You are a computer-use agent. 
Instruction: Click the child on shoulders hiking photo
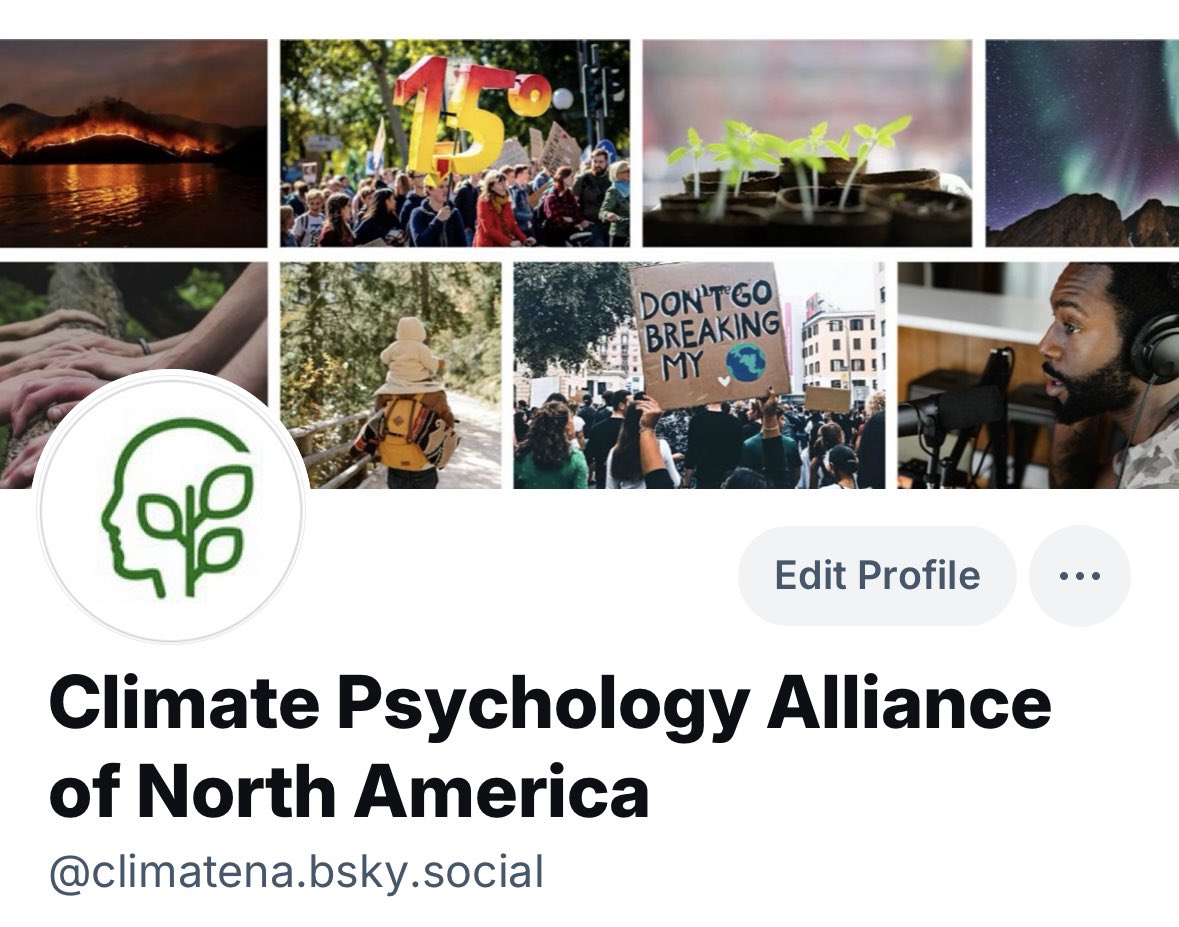390,375
